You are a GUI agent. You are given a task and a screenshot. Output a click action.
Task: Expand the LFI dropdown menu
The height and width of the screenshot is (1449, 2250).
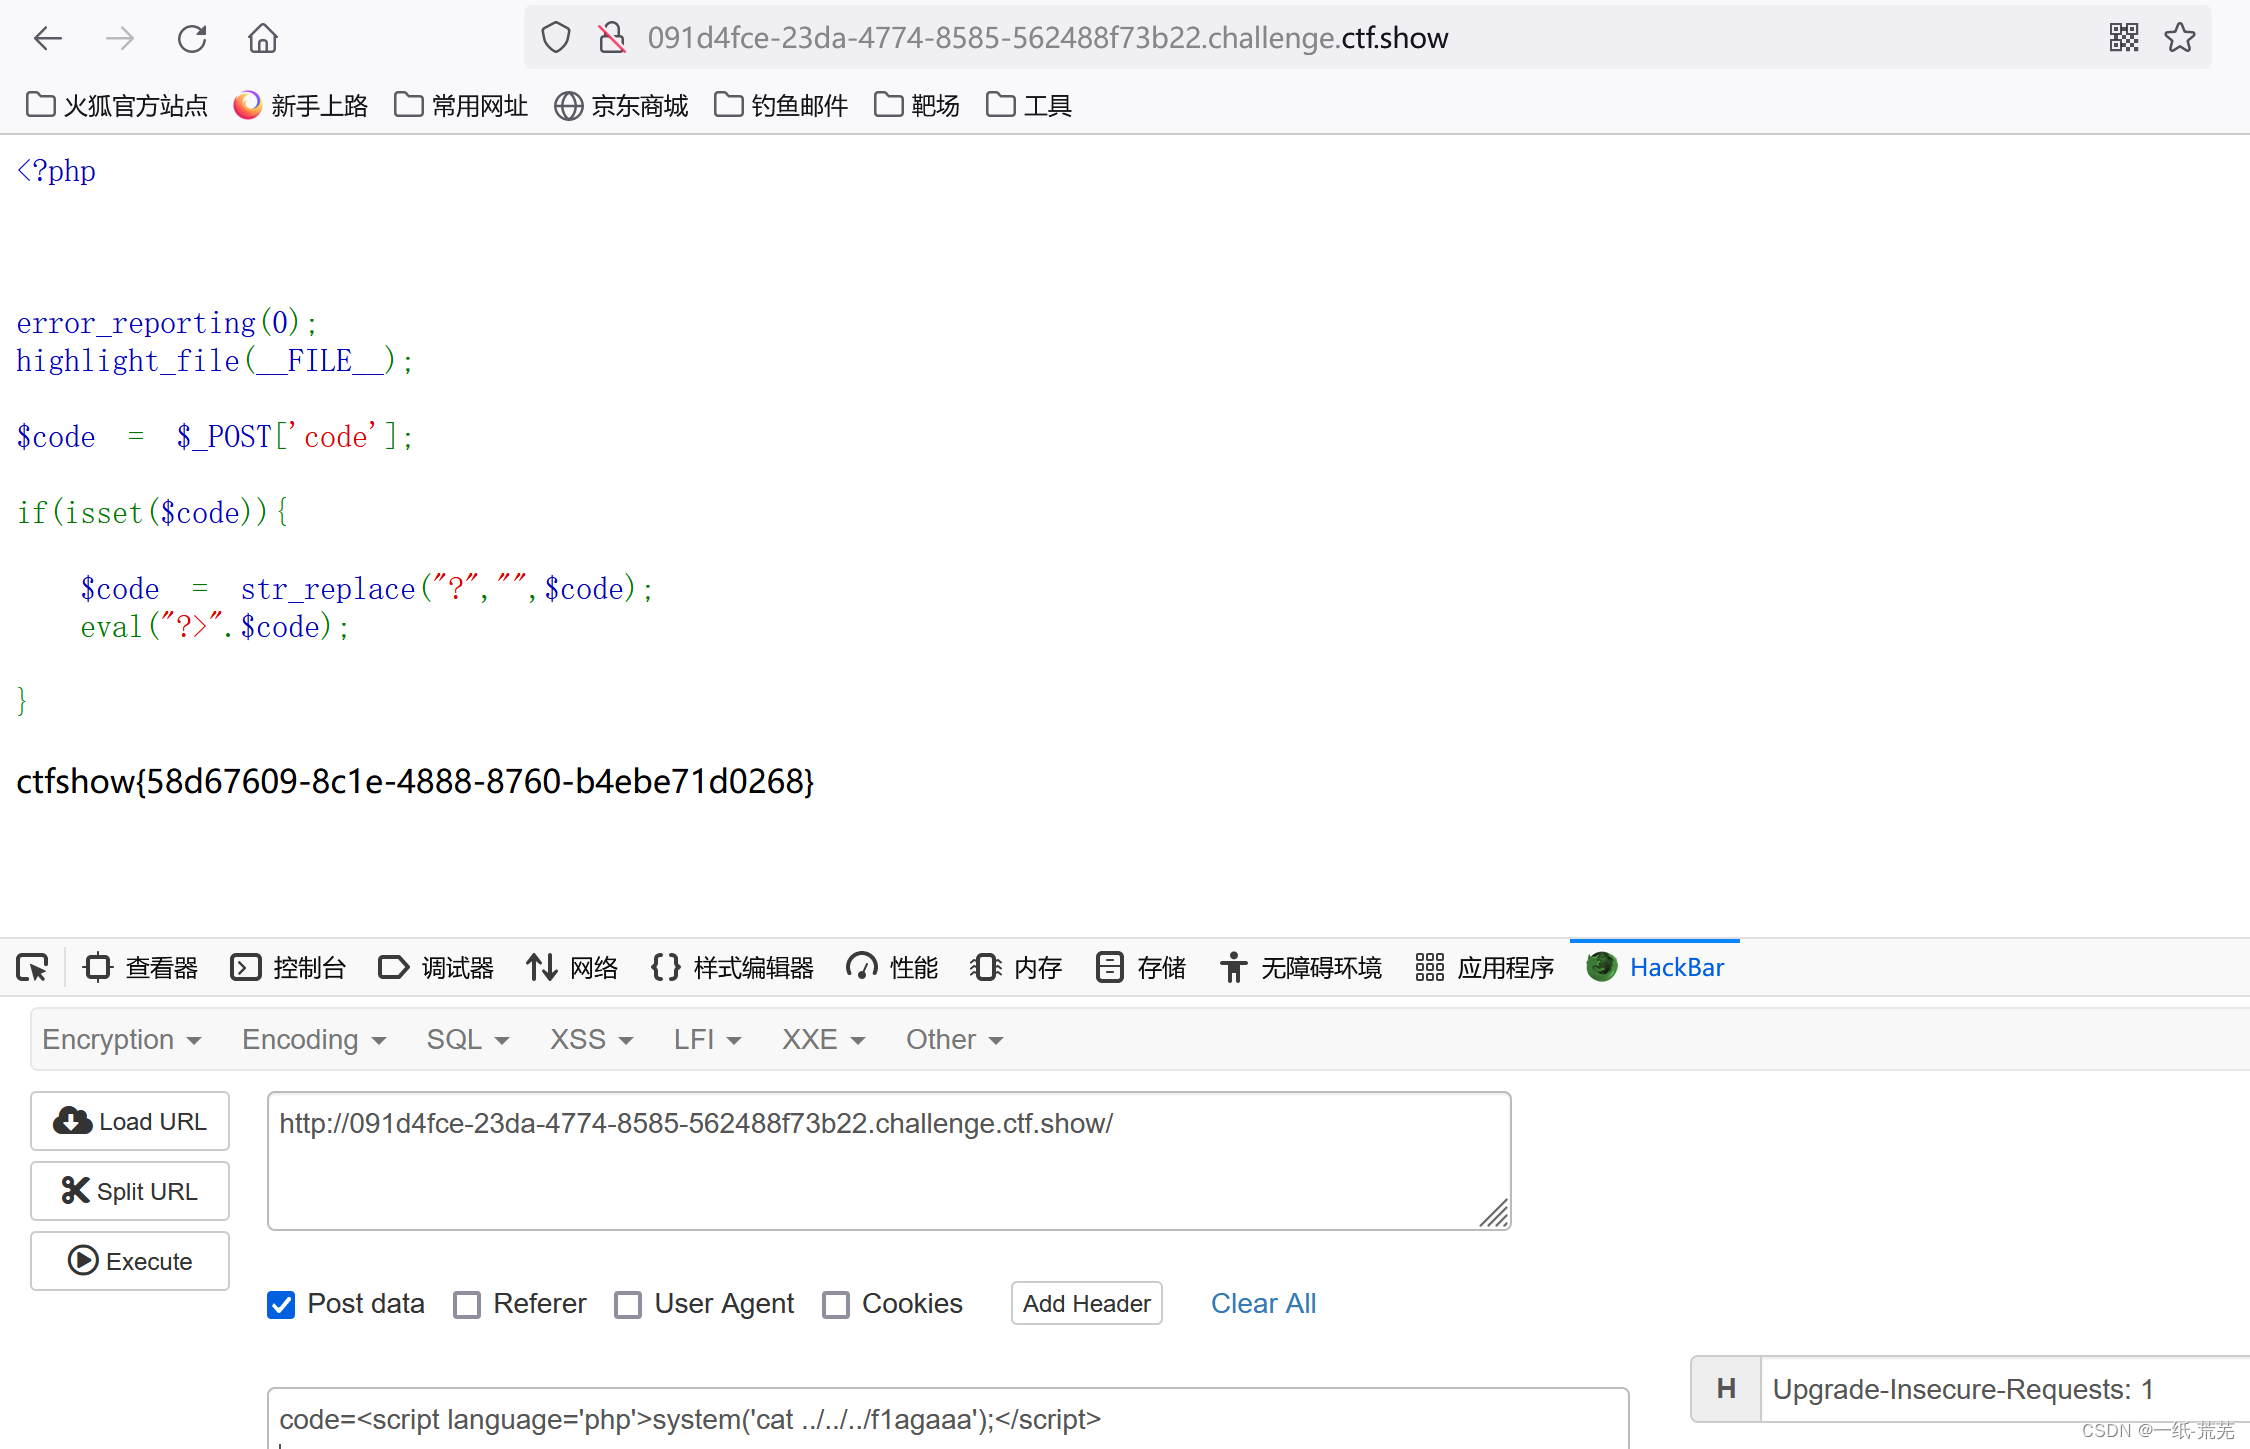coord(708,1040)
